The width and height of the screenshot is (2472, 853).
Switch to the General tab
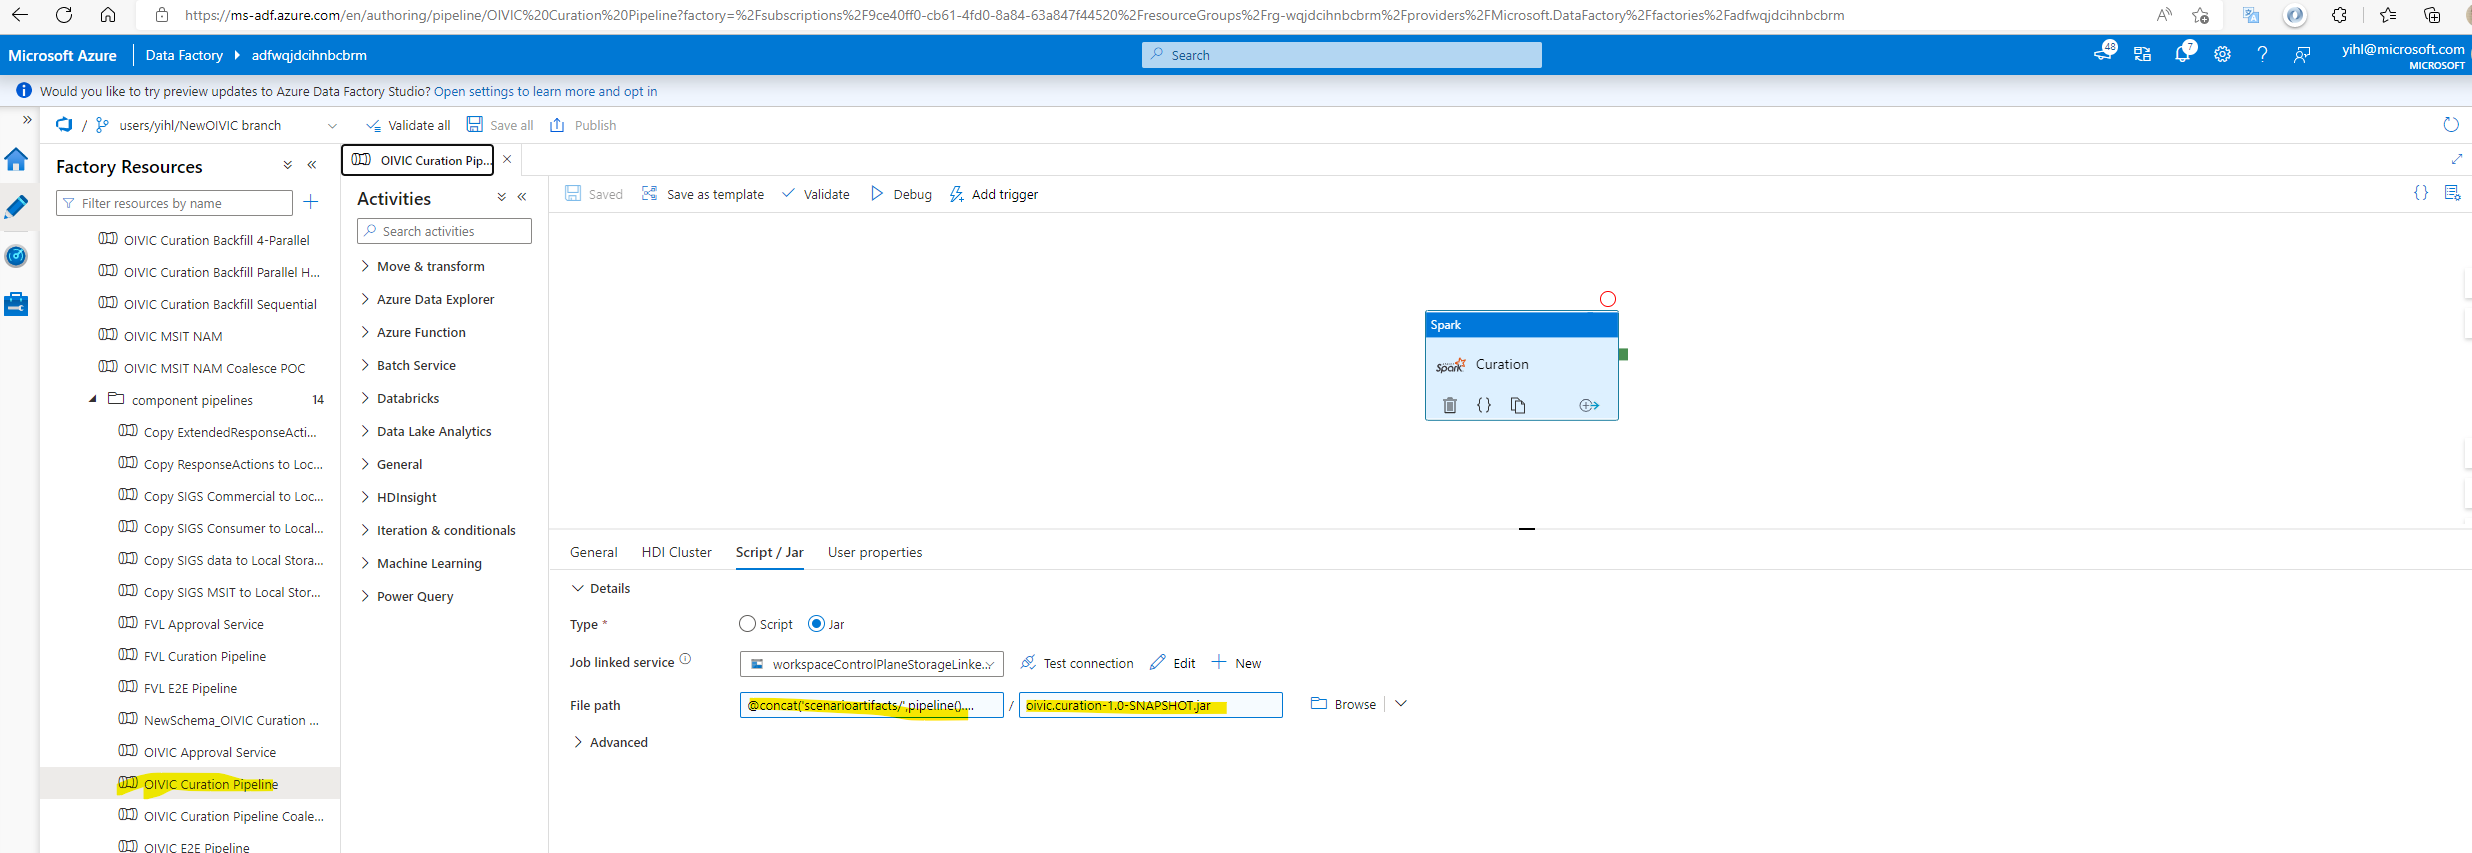tap(594, 552)
